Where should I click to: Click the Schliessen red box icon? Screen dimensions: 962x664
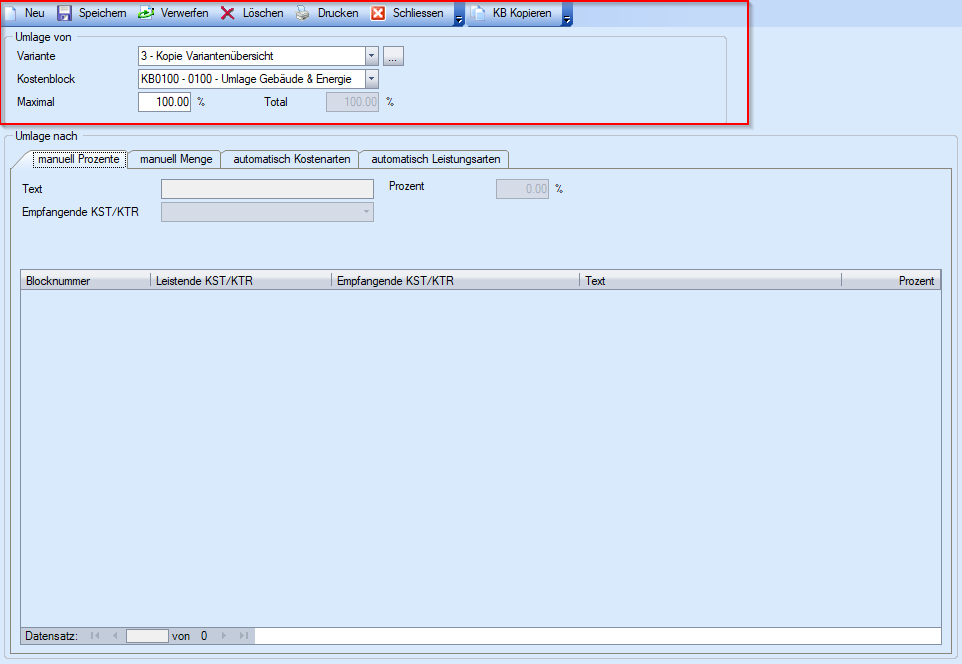pyautogui.click(x=378, y=13)
